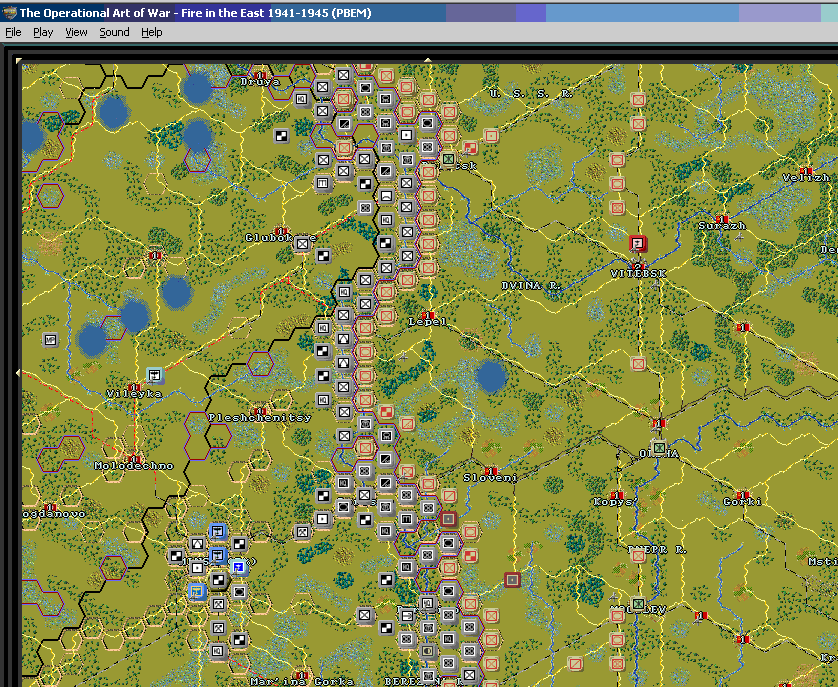Click the airfield symbol just southeast of Vitebsk
The height and width of the screenshot is (687, 839).
click(x=656, y=285)
